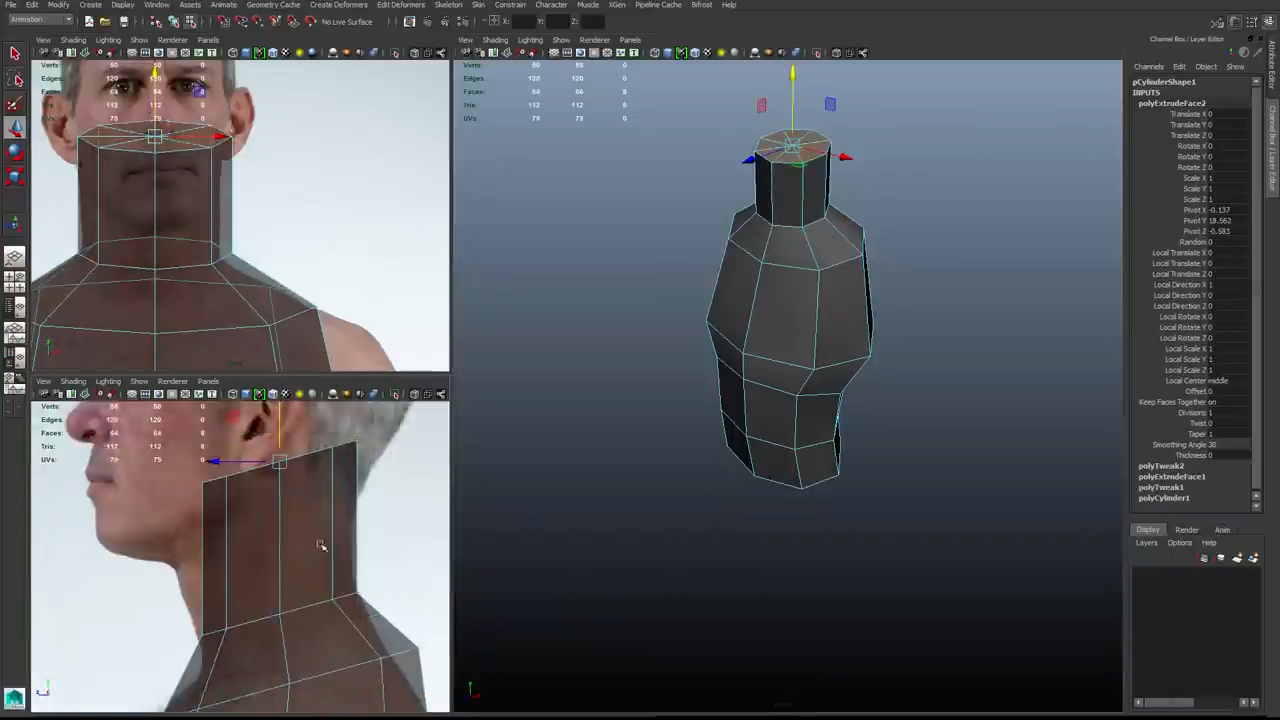
Task: Select the Lasso select tool
Action: pos(14,79)
